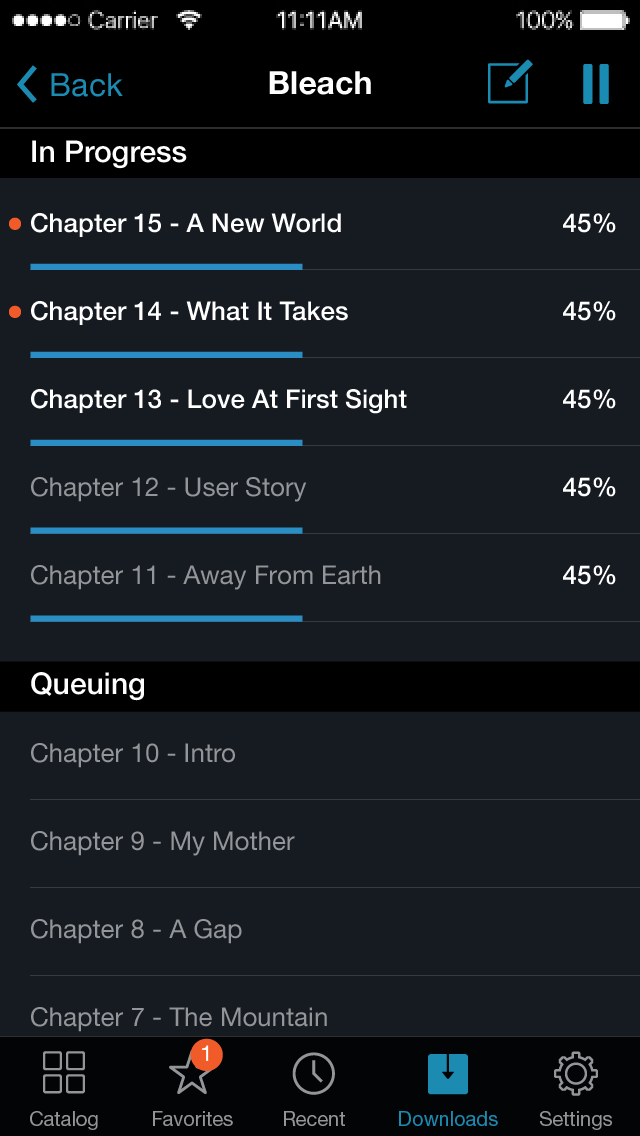Viewport: 640px width, 1136px height.
Task: Select Chapter 15 - A New World
Action: (186, 223)
